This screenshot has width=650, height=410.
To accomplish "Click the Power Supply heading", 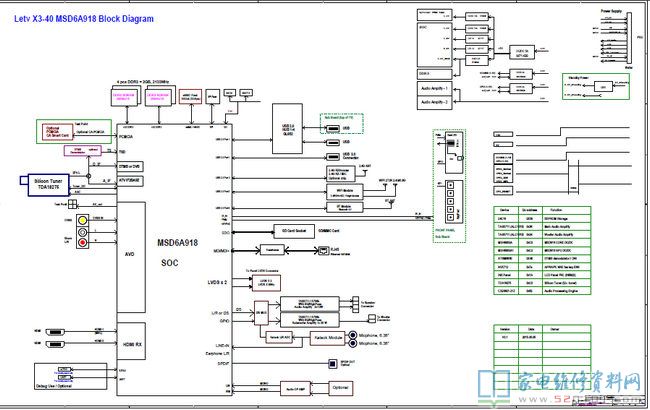I will [611, 11].
